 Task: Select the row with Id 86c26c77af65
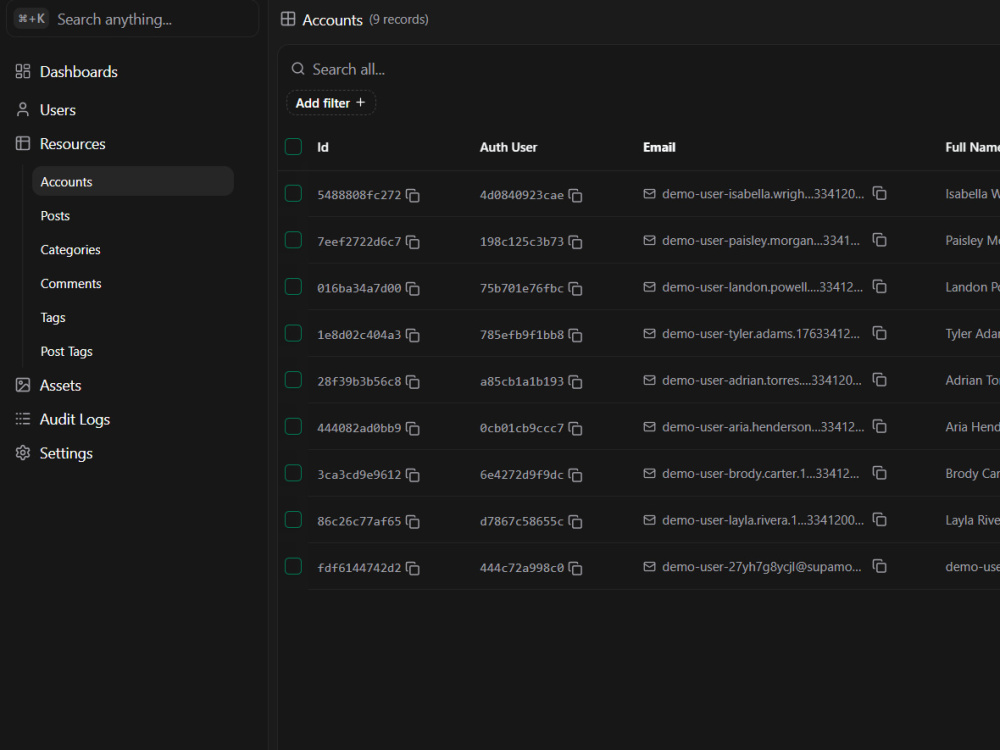coord(293,519)
